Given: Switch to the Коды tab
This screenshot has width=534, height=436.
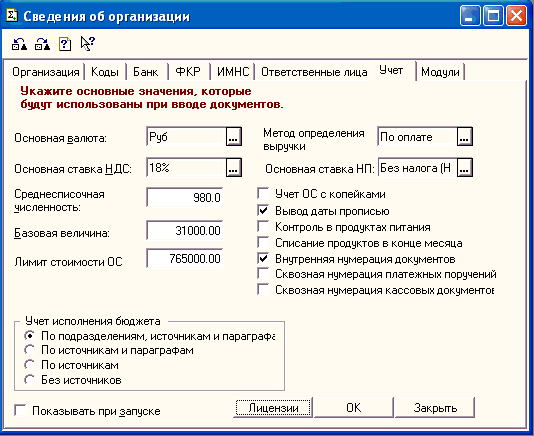Looking at the screenshot, I should click(105, 72).
